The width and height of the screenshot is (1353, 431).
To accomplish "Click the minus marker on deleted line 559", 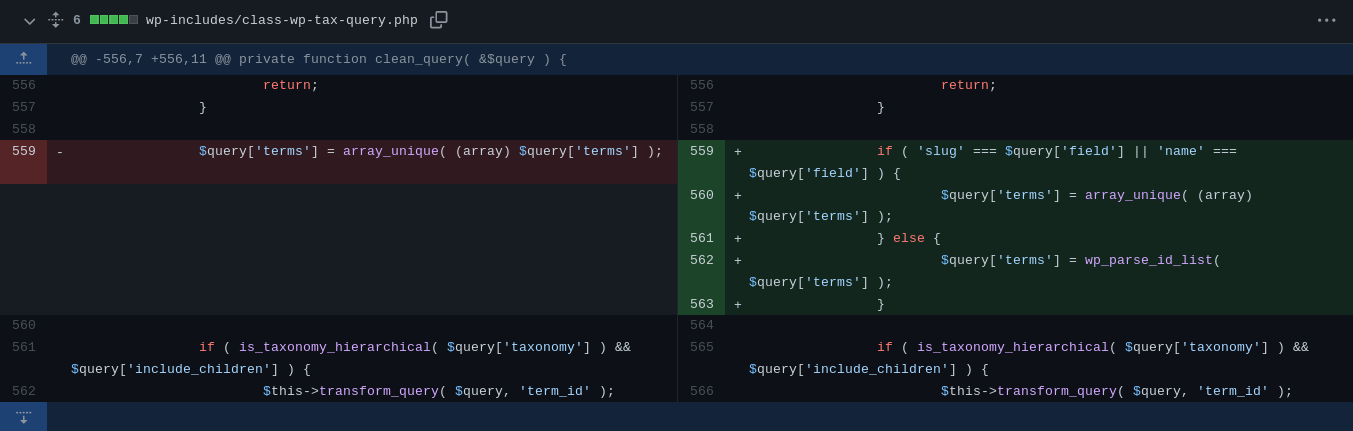I will pyautogui.click(x=60, y=152).
